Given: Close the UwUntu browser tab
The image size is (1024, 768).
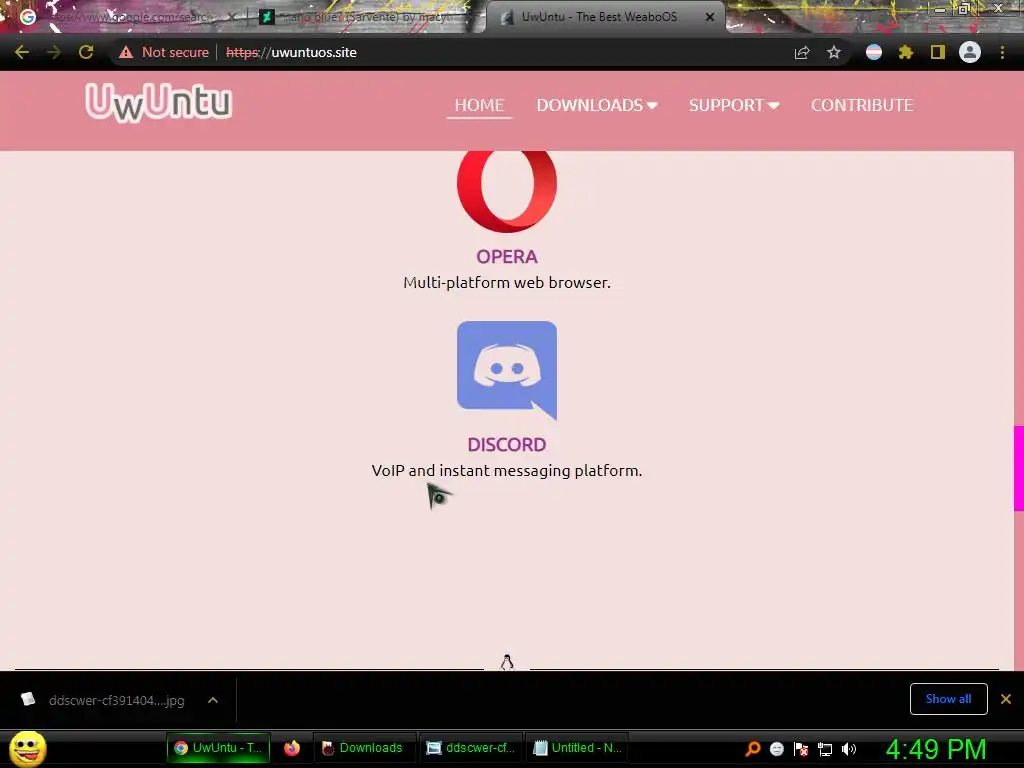Looking at the screenshot, I should 710,17.
